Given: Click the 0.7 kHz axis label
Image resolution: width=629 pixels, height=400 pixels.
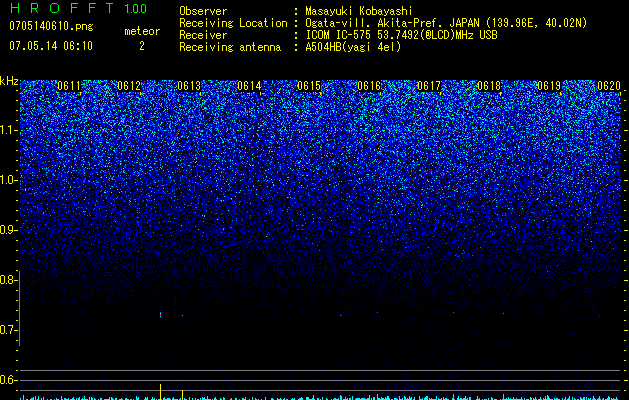Looking at the screenshot, I should pos(8,330).
